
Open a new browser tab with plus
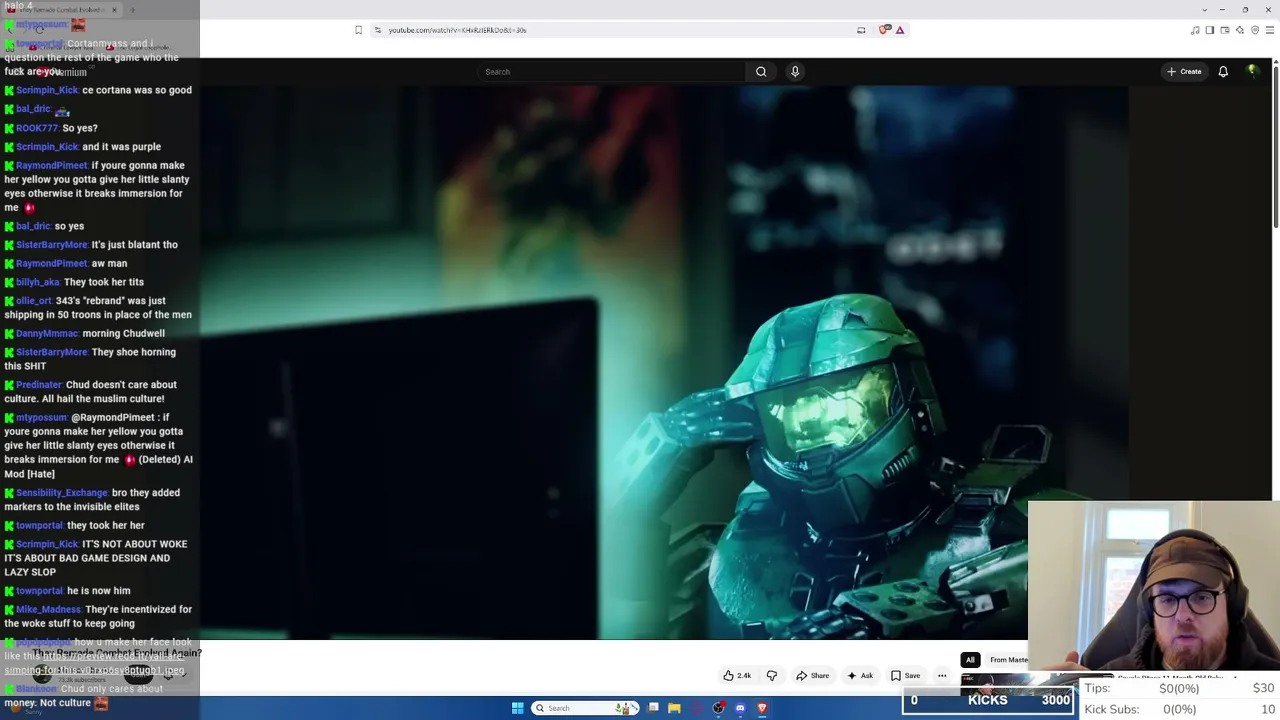pyautogui.click(x=132, y=10)
